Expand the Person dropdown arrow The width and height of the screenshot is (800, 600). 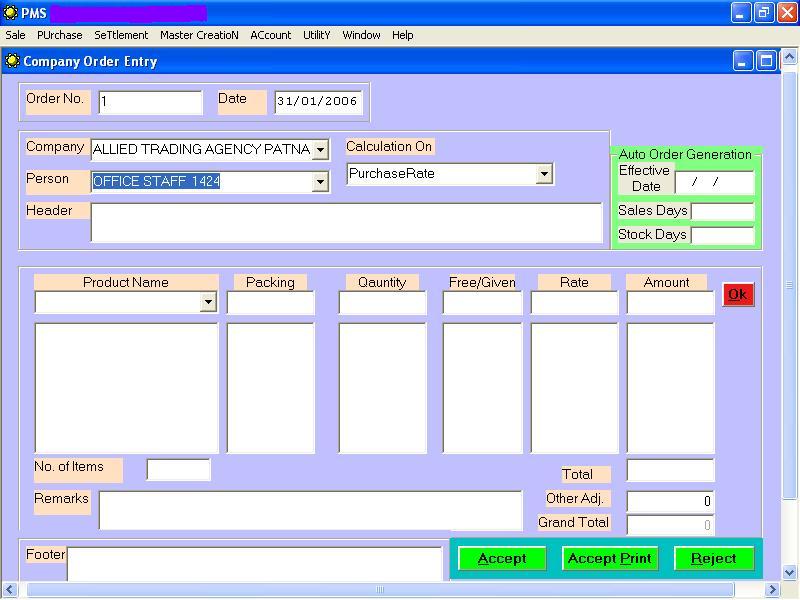click(x=320, y=182)
